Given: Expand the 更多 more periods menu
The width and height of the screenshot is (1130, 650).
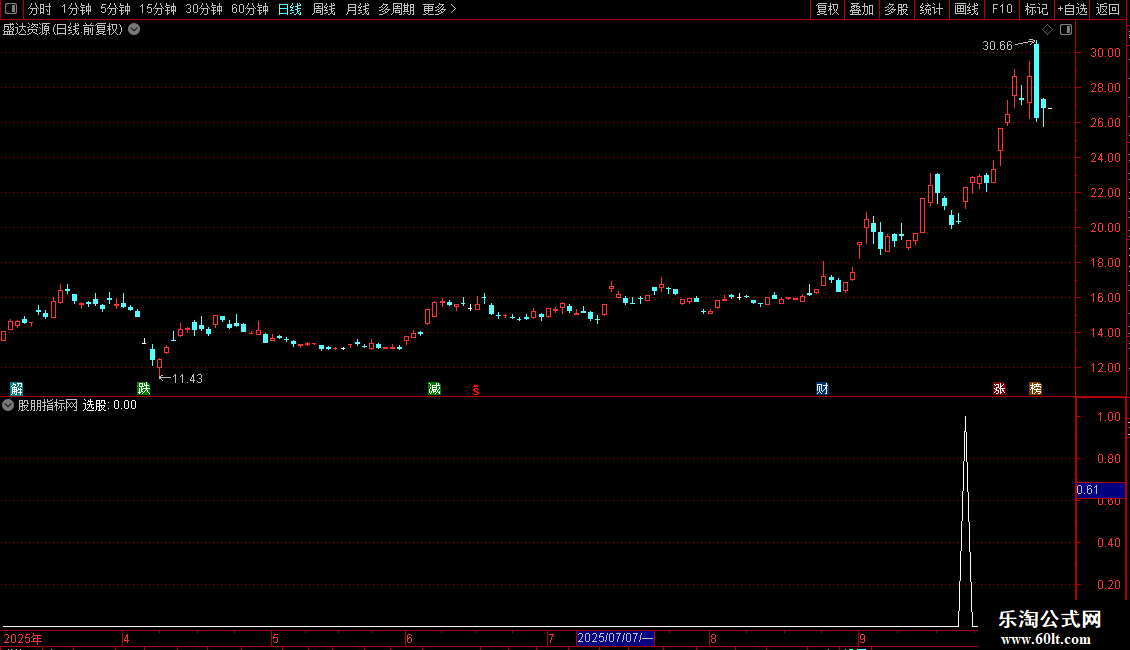Looking at the screenshot, I should [x=439, y=9].
